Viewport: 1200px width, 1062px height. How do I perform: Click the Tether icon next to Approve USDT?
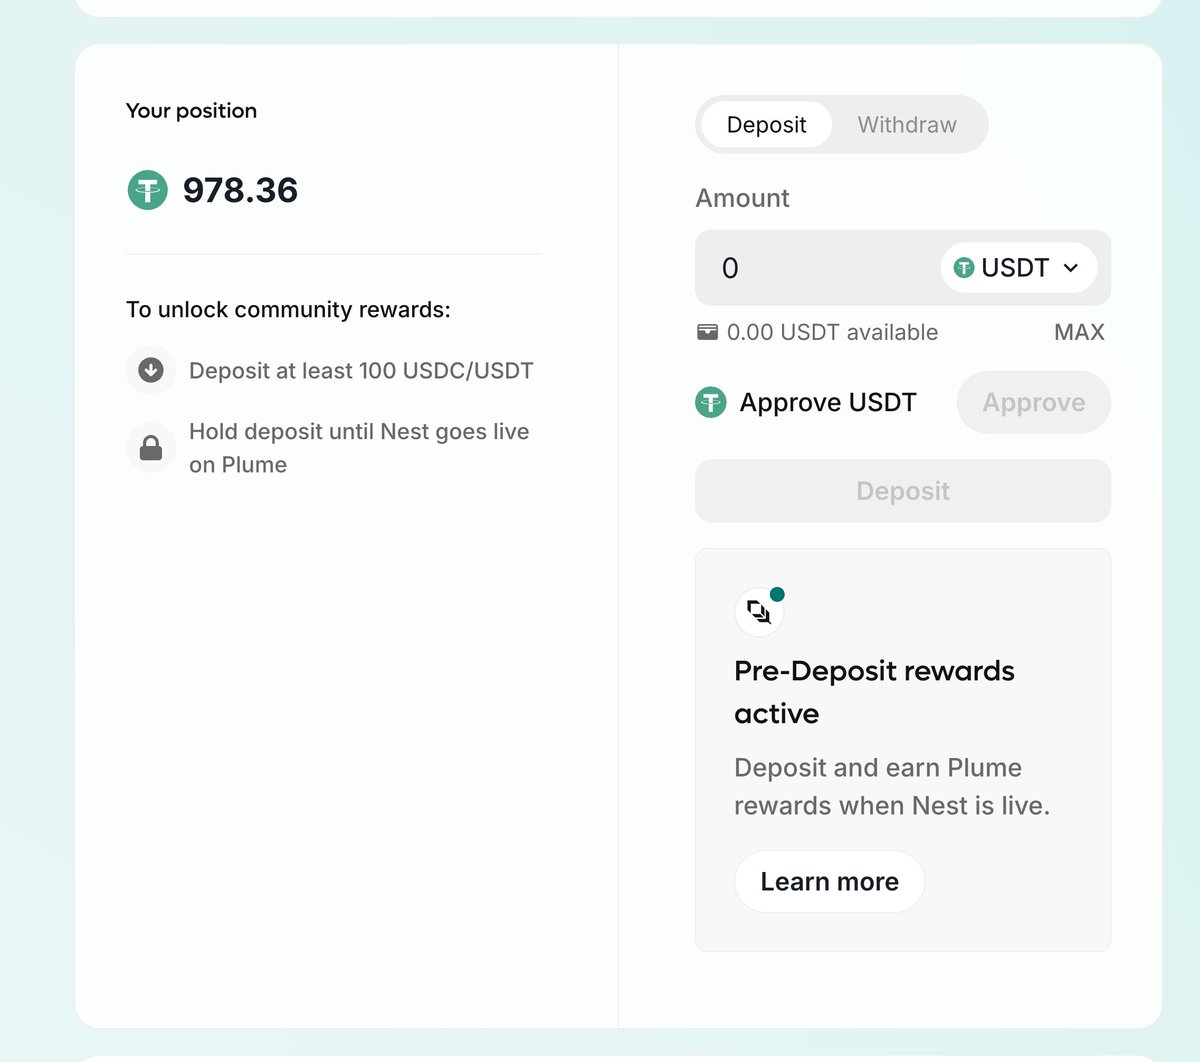711,402
